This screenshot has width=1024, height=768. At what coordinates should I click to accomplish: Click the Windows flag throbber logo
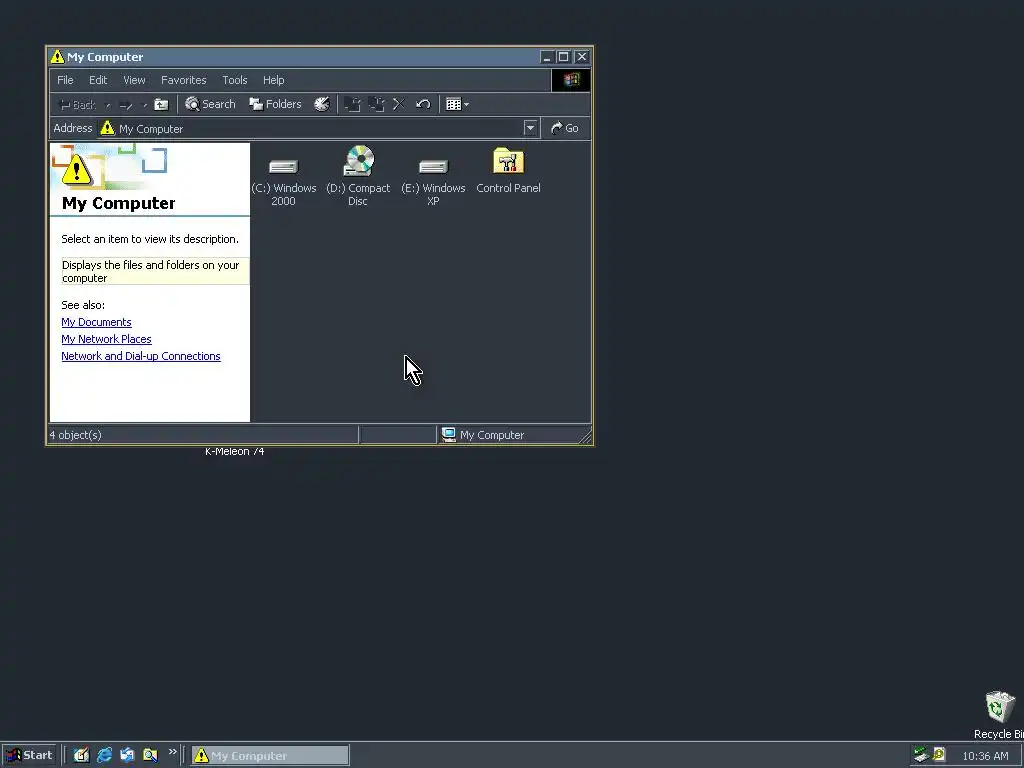(571, 80)
